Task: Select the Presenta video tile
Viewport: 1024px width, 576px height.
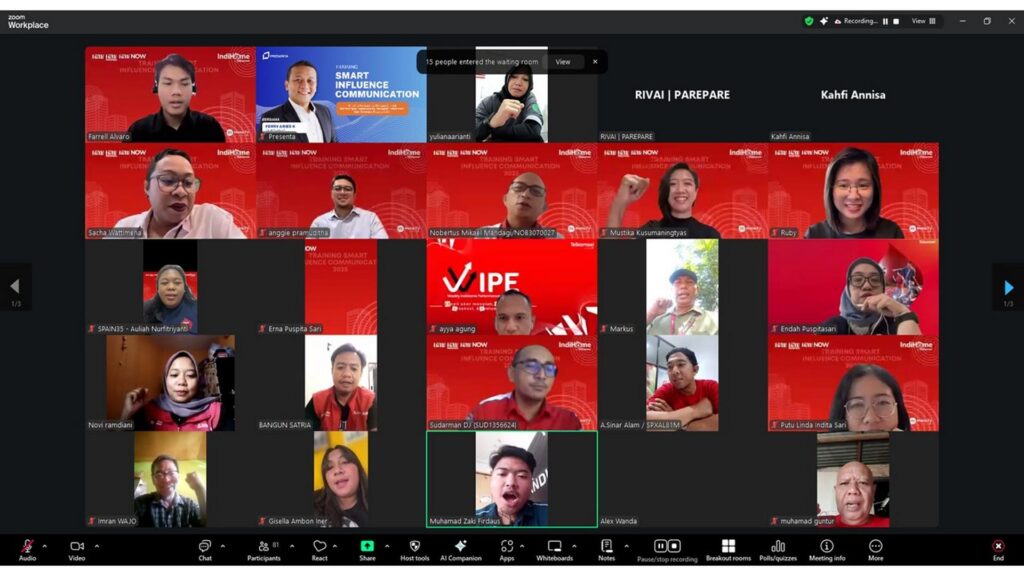Action: [x=342, y=94]
